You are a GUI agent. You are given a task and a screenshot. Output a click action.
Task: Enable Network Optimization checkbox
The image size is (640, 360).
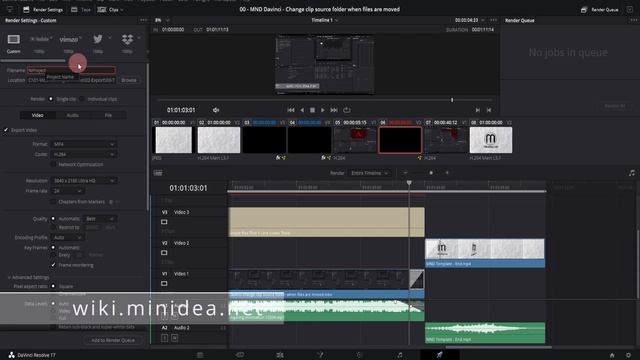pyautogui.click(x=53, y=164)
